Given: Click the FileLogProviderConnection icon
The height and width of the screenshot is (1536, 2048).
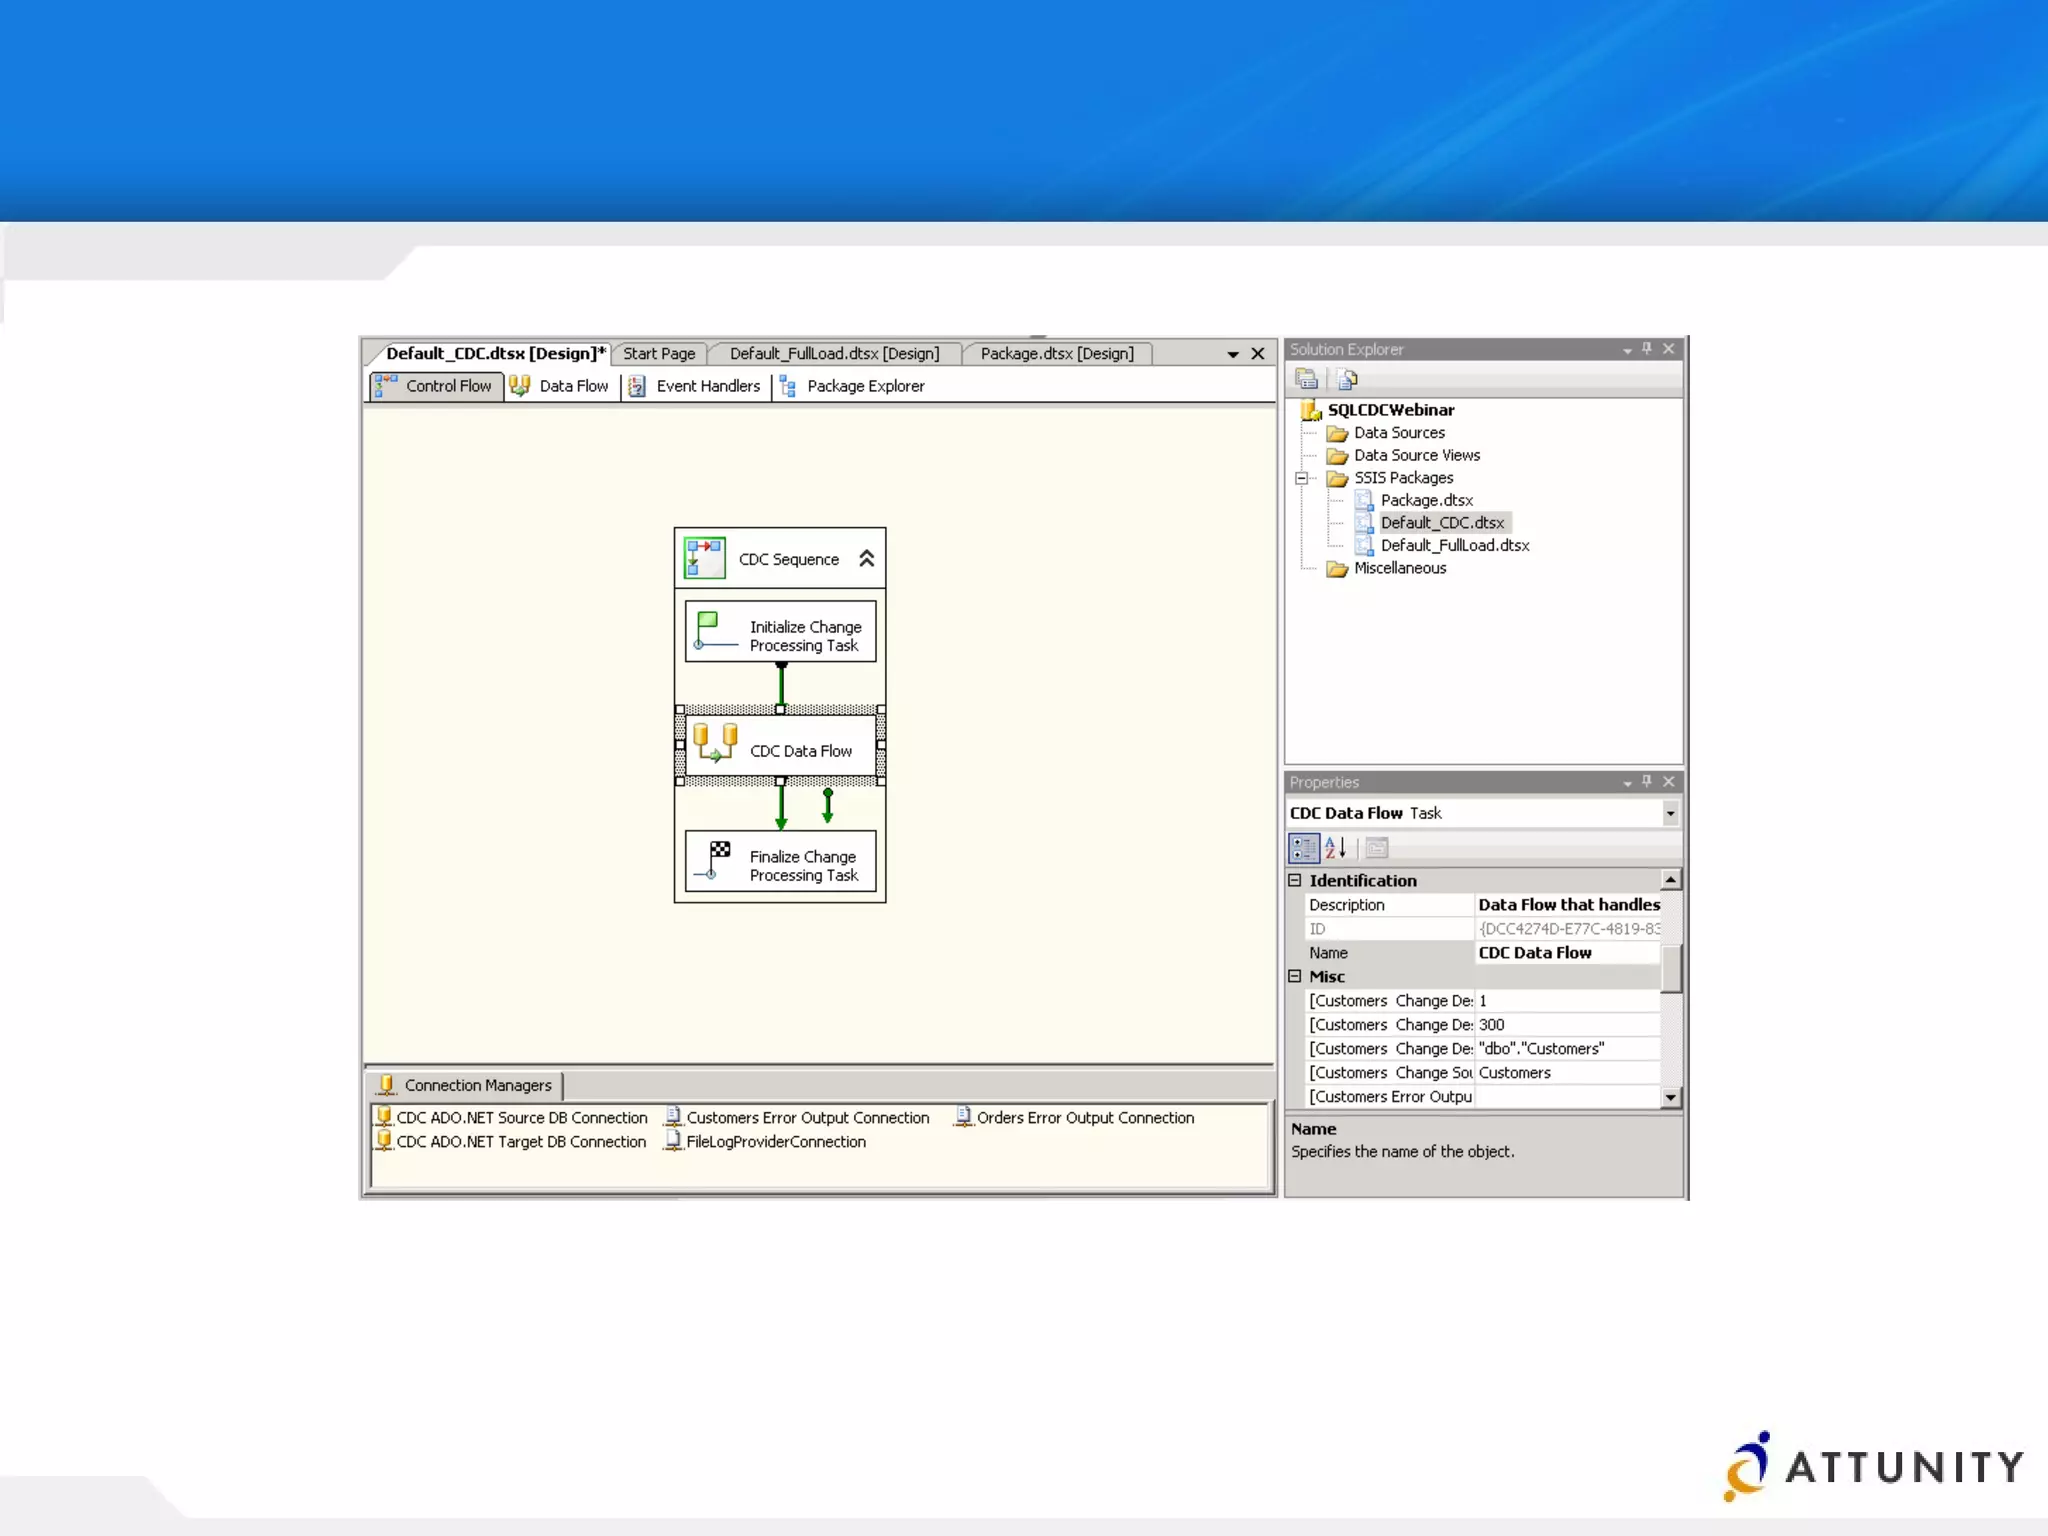Looking at the screenshot, I should point(674,1140).
